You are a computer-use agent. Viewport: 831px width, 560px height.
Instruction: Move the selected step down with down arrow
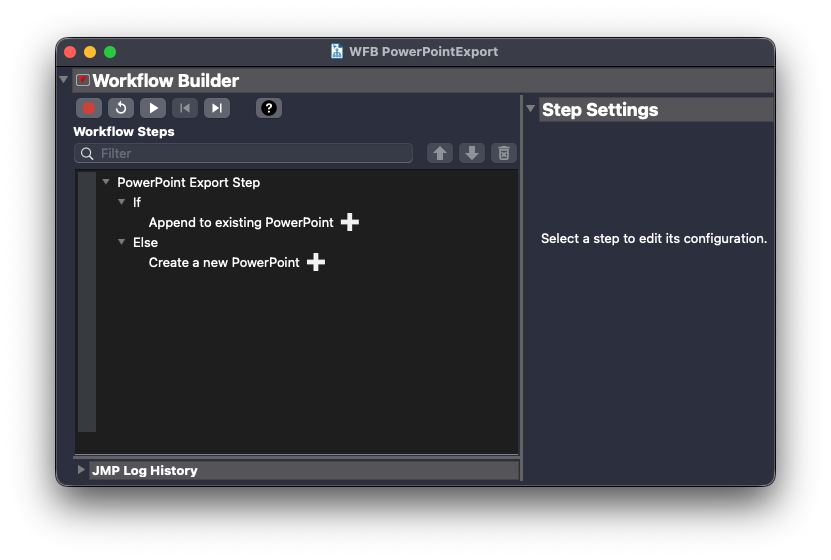pyautogui.click(x=472, y=153)
